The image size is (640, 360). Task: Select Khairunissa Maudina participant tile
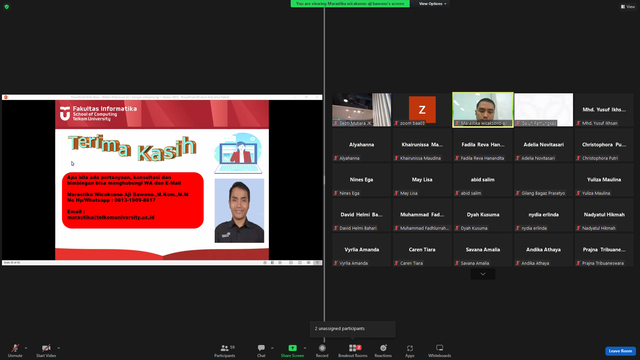click(422, 145)
